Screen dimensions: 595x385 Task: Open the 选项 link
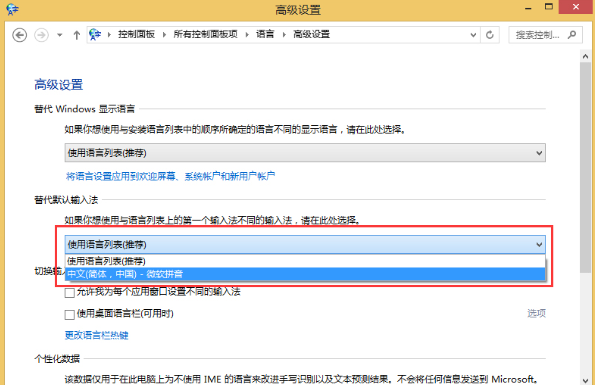coord(536,313)
